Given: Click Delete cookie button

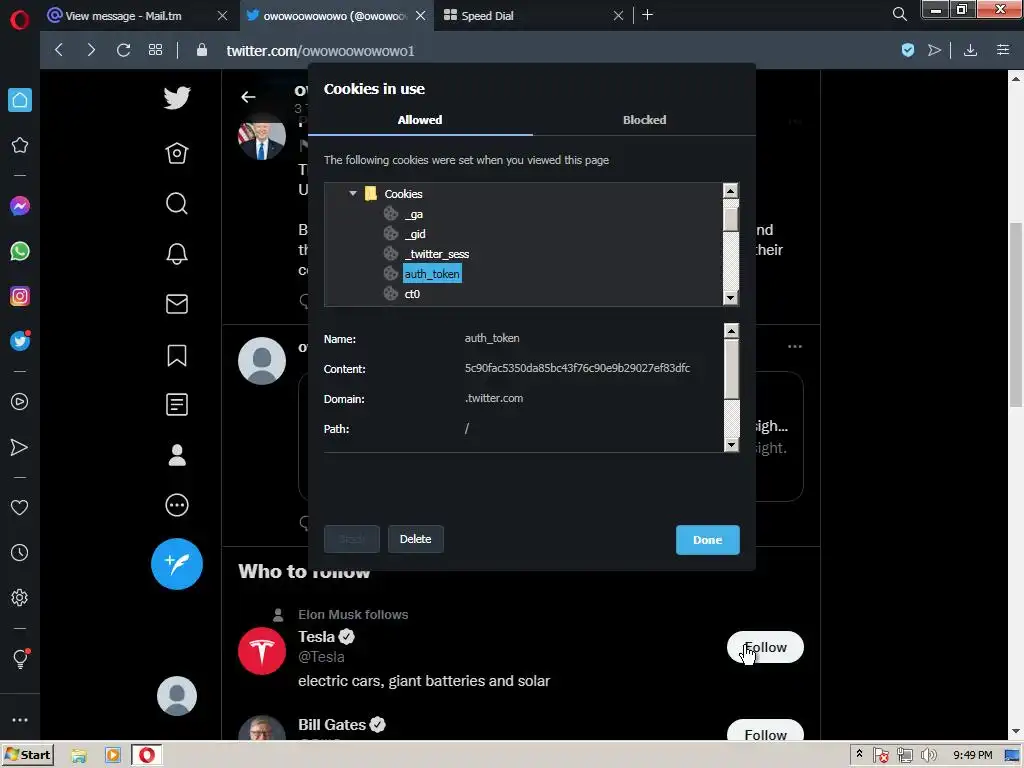Looking at the screenshot, I should click(x=415, y=539).
